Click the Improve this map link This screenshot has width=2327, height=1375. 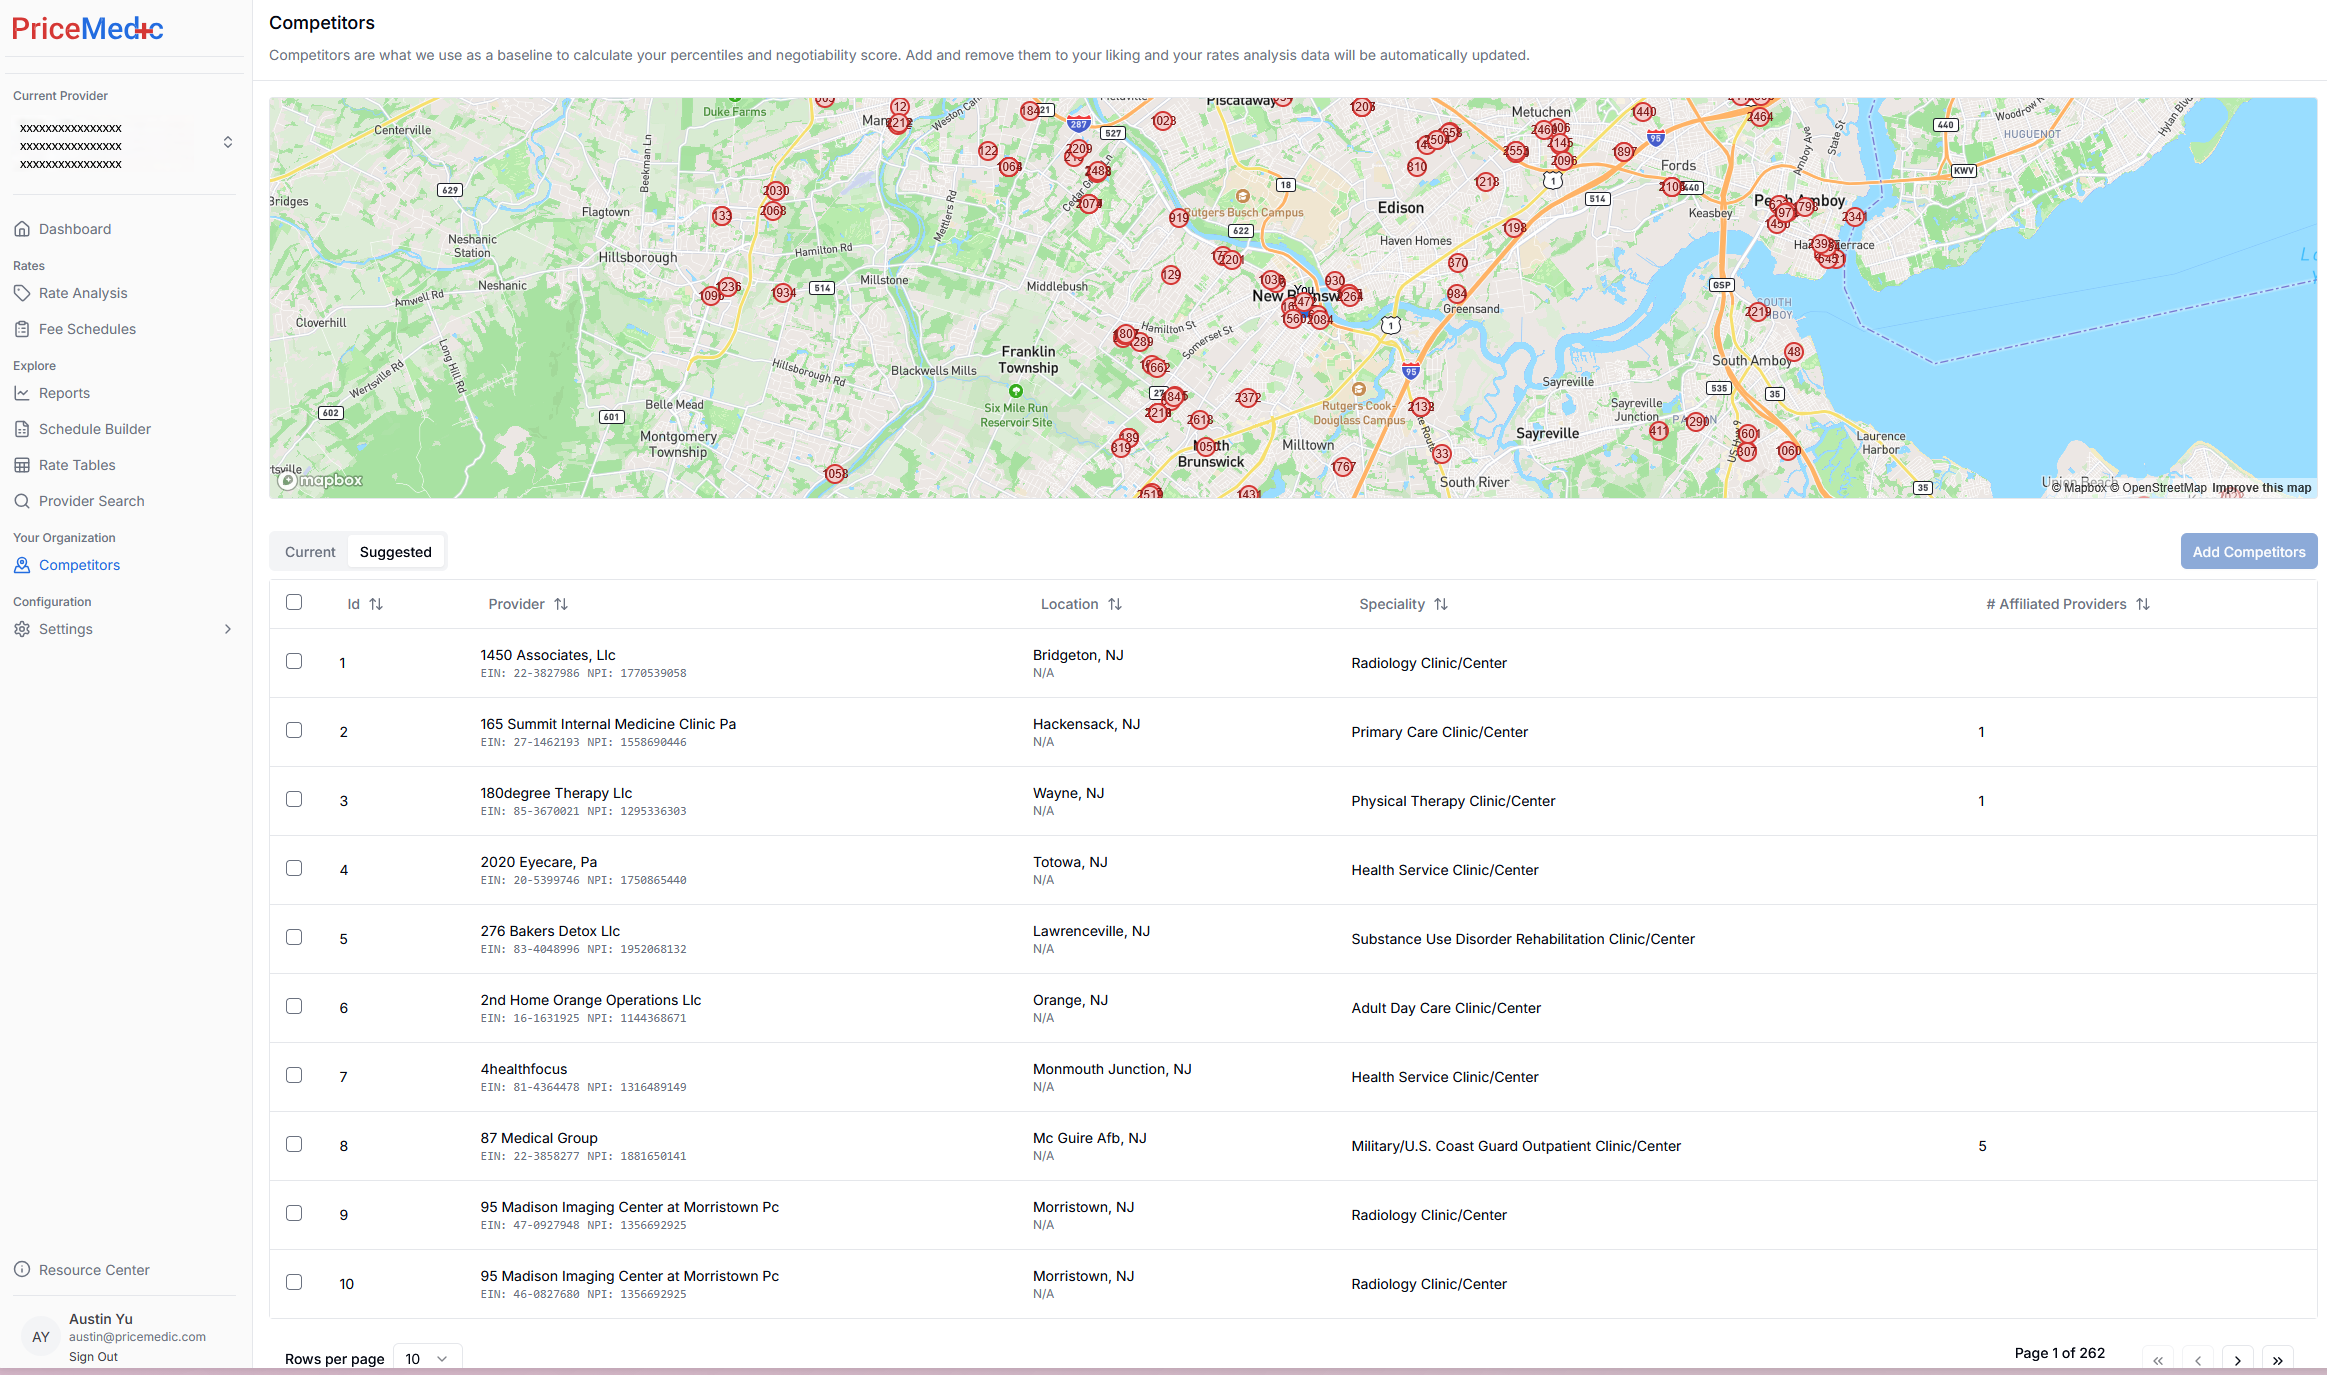point(2261,488)
